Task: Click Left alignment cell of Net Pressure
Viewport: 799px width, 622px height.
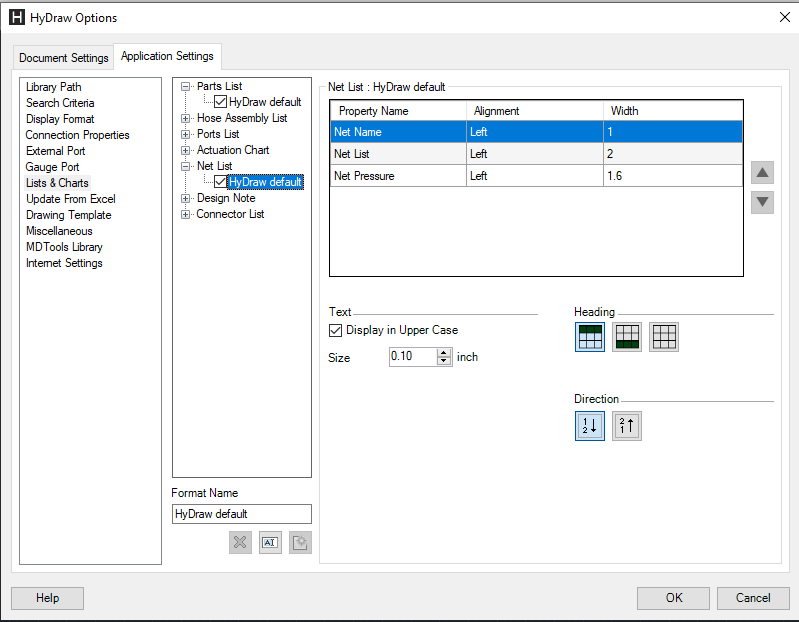Action: pos(535,176)
